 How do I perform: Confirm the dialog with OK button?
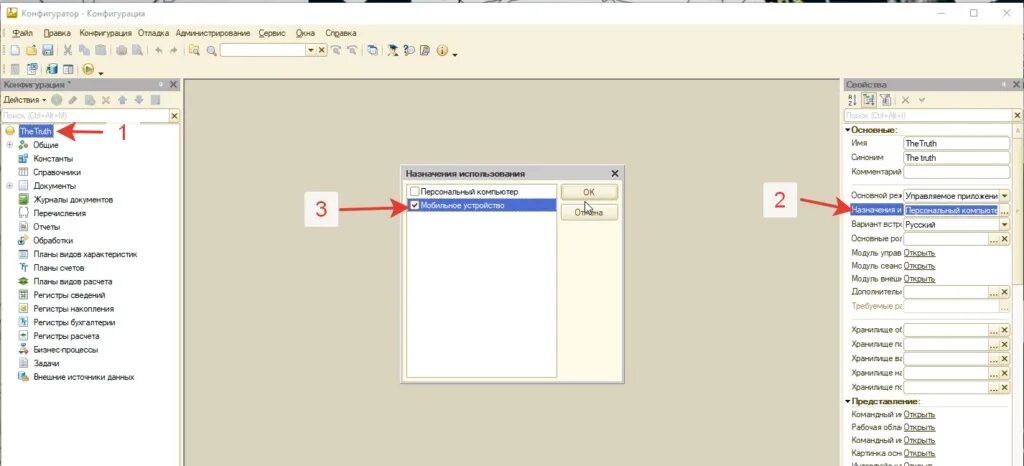coord(589,192)
